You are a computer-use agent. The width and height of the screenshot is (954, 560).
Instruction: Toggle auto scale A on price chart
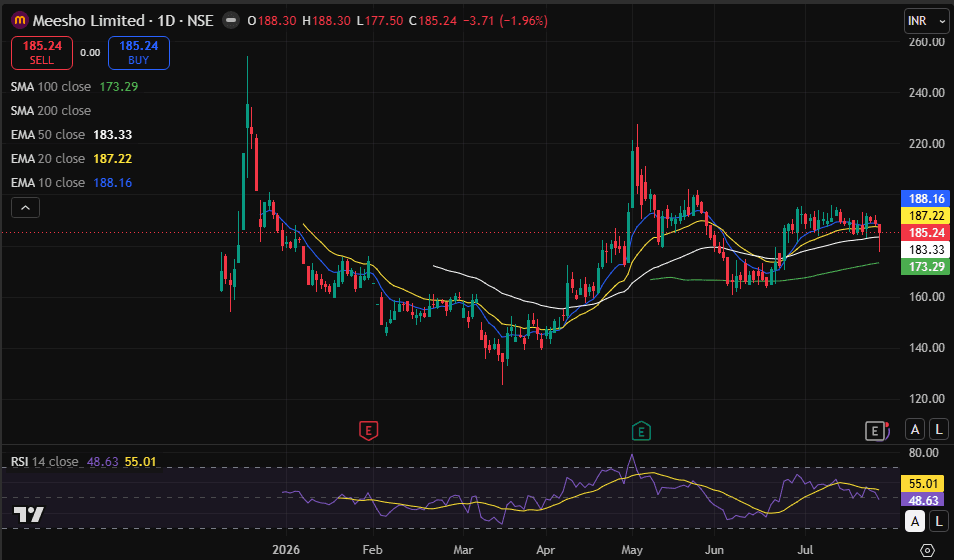click(915, 430)
